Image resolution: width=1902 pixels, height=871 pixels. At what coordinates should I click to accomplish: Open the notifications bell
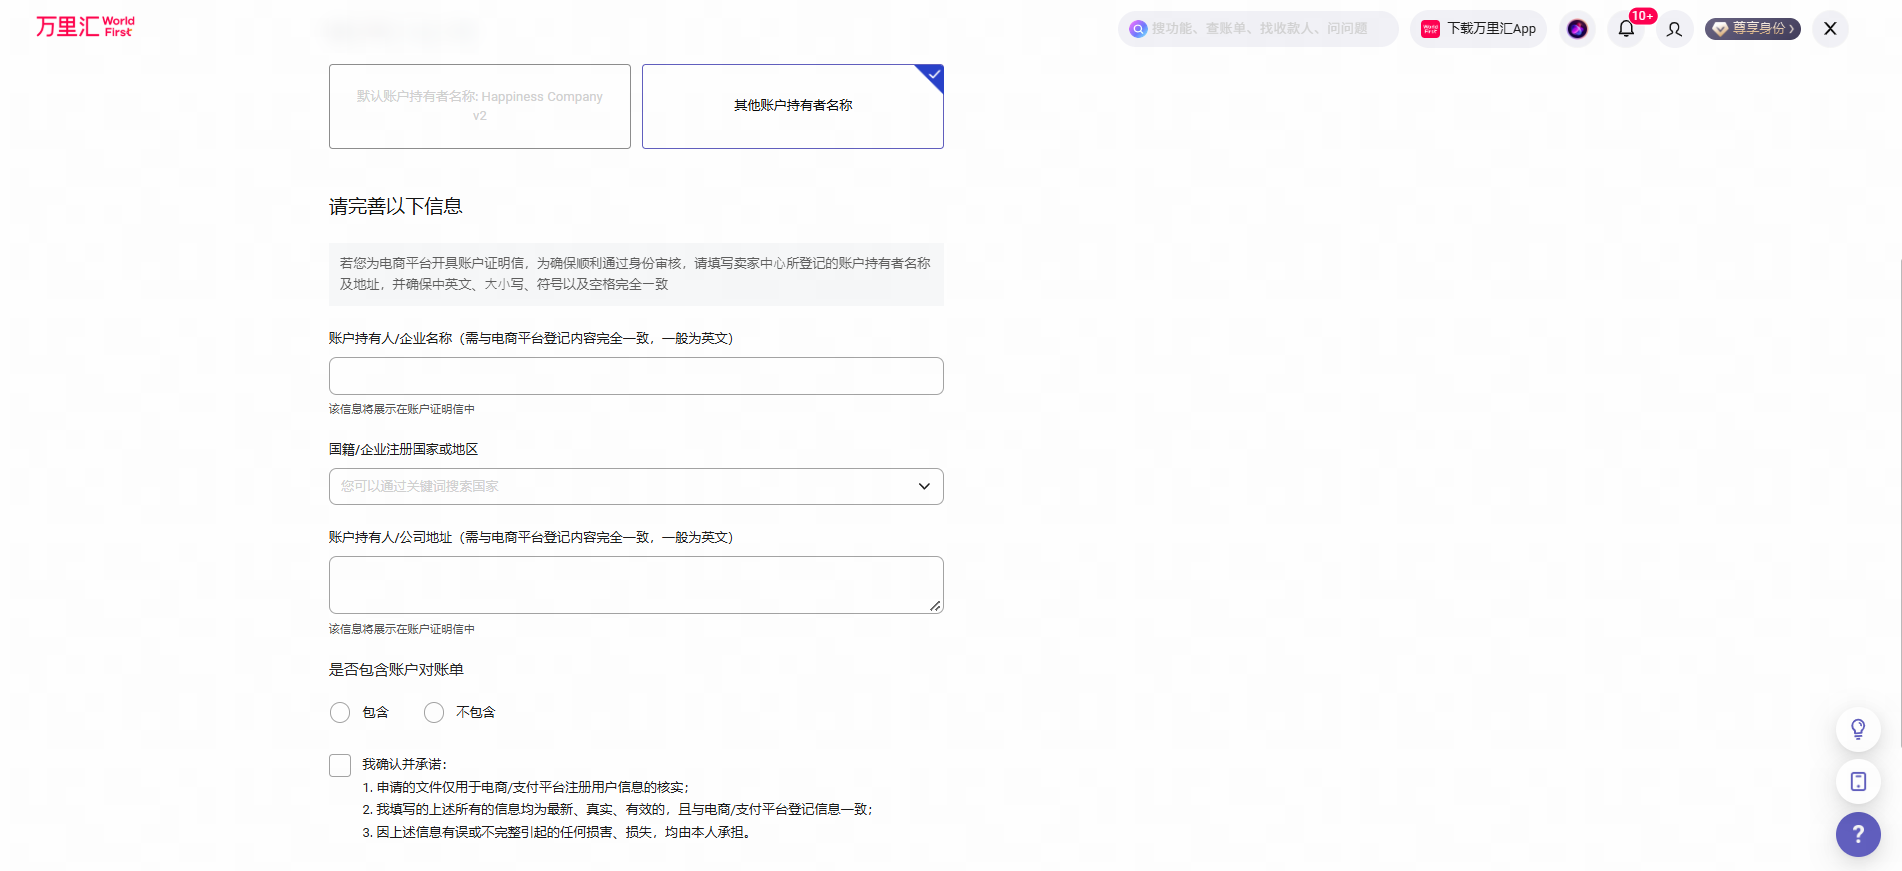click(x=1626, y=29)
